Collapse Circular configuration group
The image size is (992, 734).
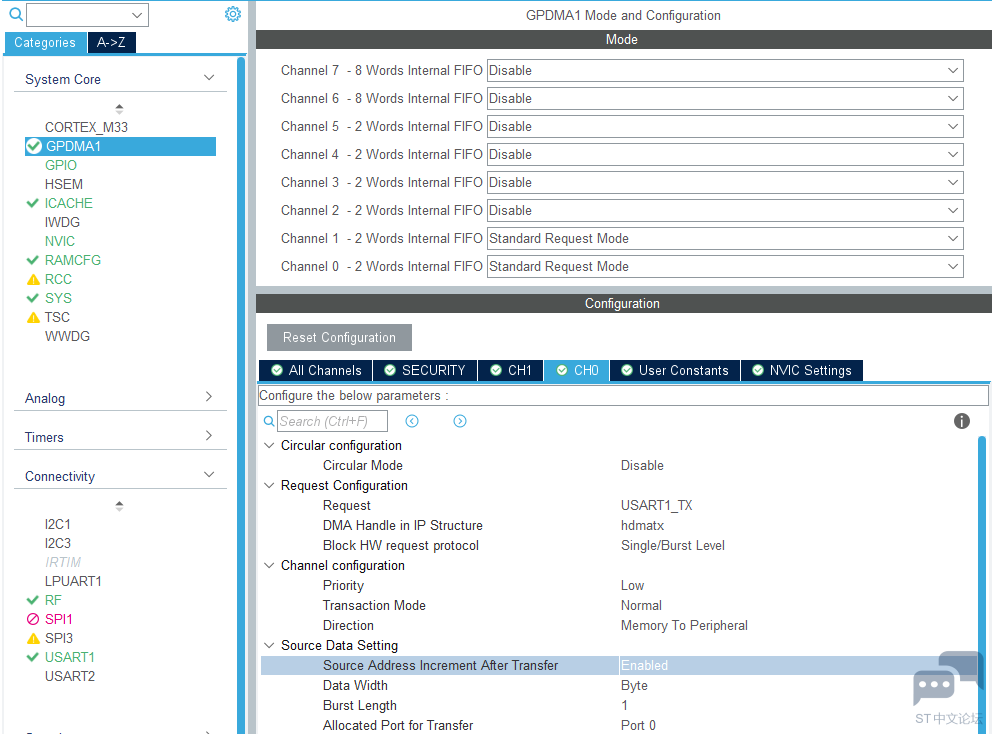pyautogui.click(x=269, y=445)
